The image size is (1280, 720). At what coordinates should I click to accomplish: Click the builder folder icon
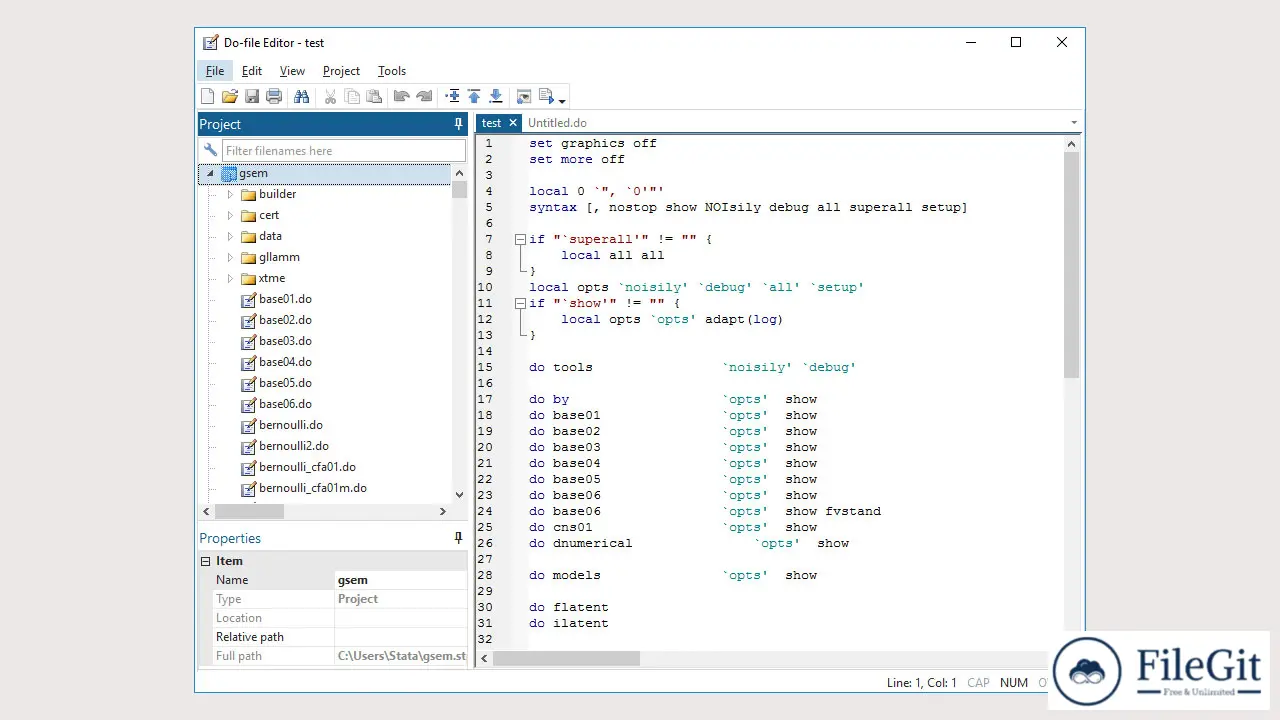[249, 194]
